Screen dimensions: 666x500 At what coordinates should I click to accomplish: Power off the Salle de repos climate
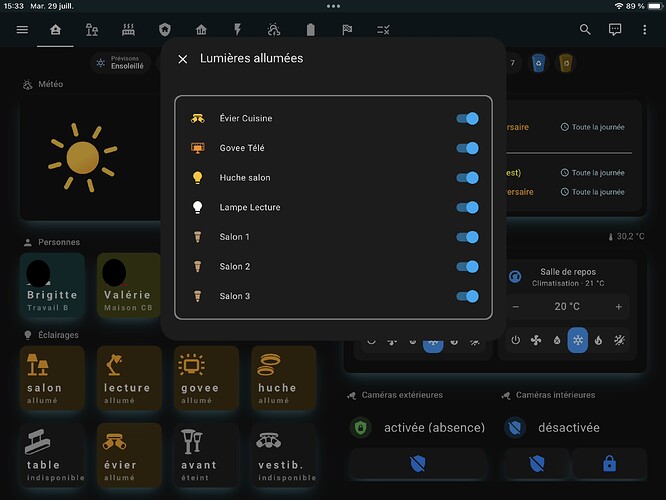[515, 340]
